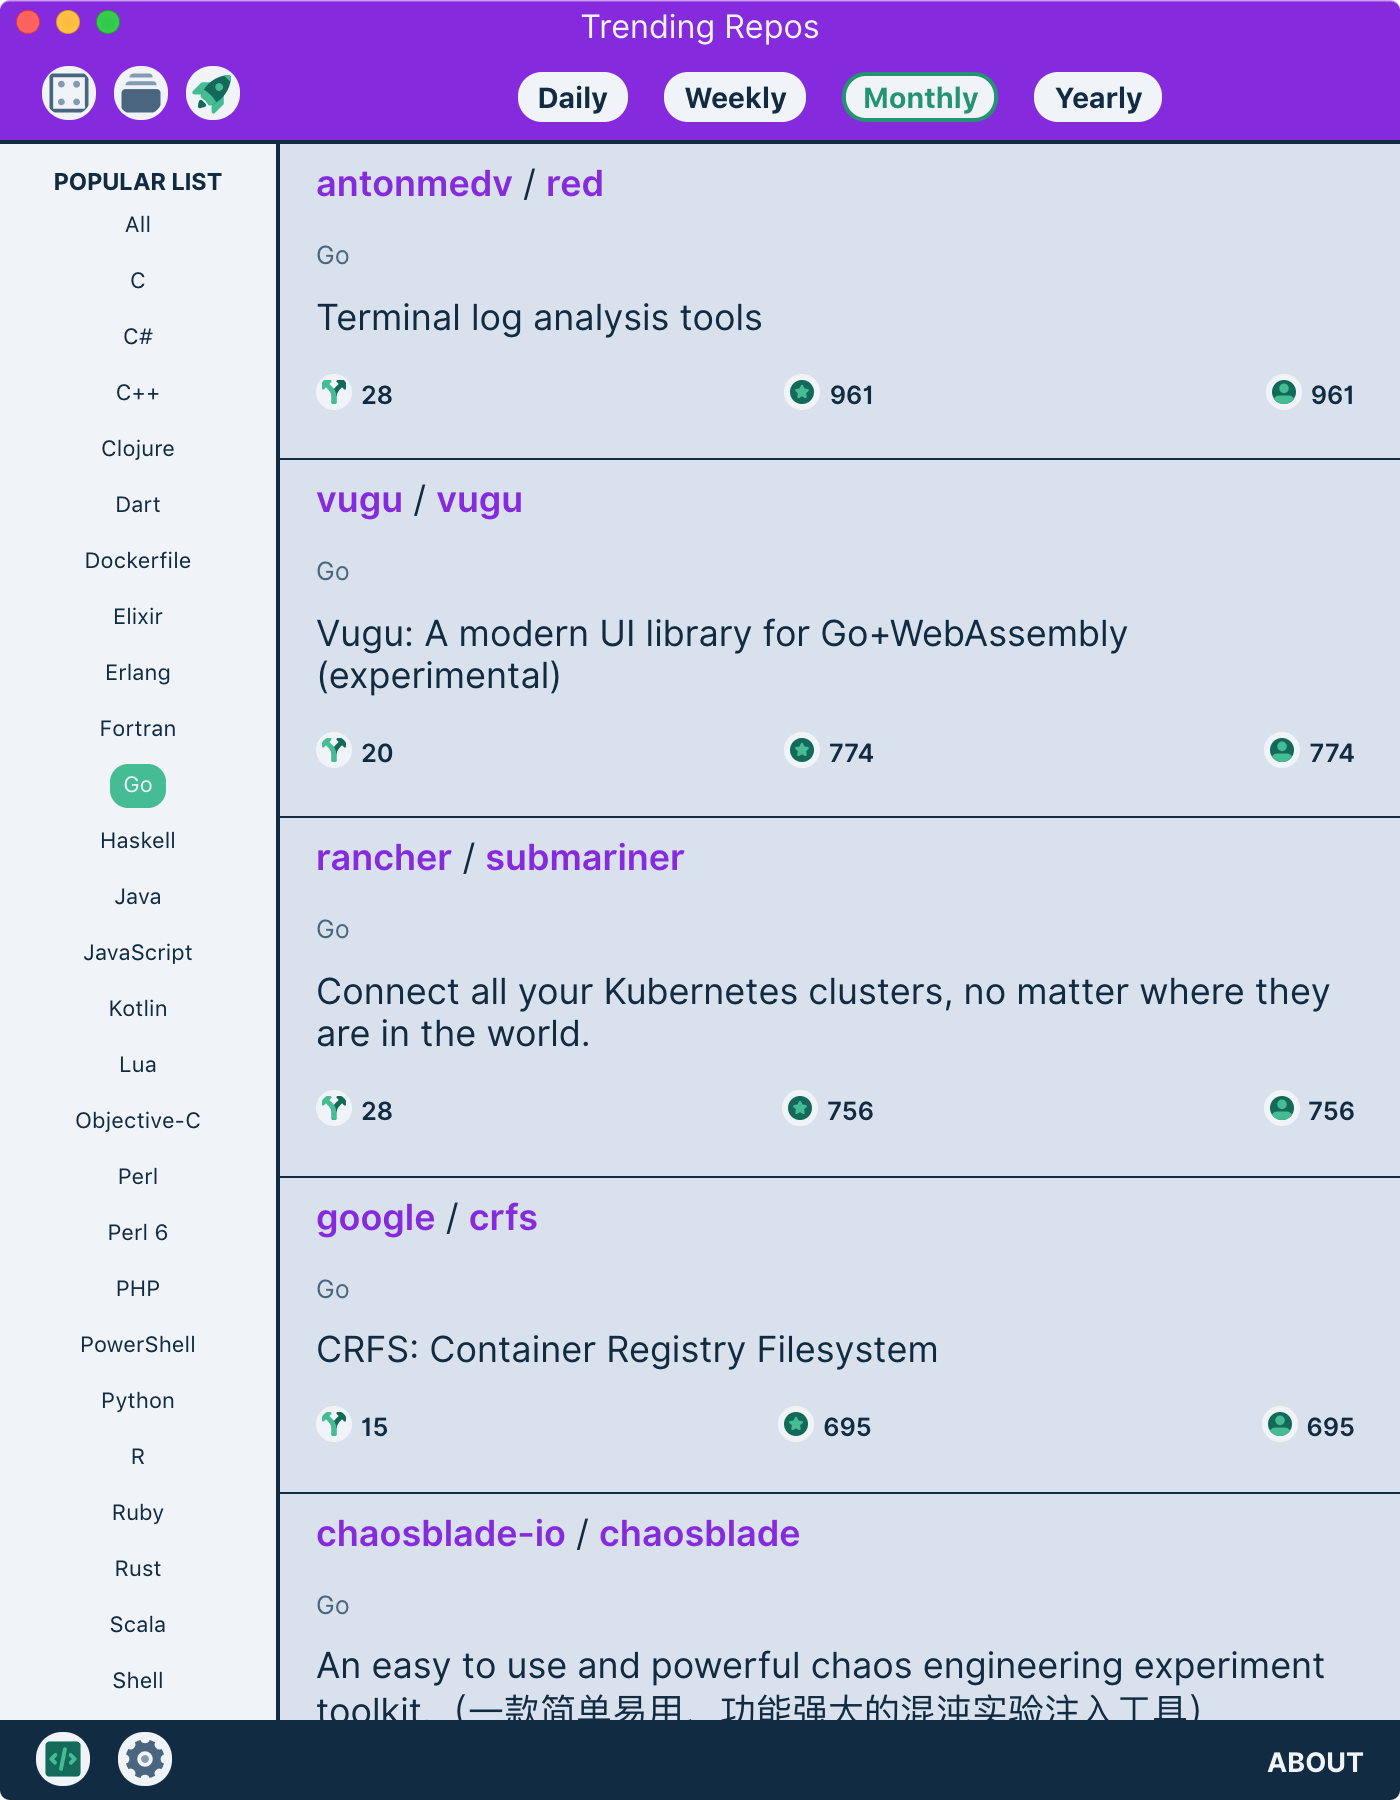Filter by Ruby language
This screenshot has height=1800, width=1400.
pyautogui.click(x=138, y=1513)
